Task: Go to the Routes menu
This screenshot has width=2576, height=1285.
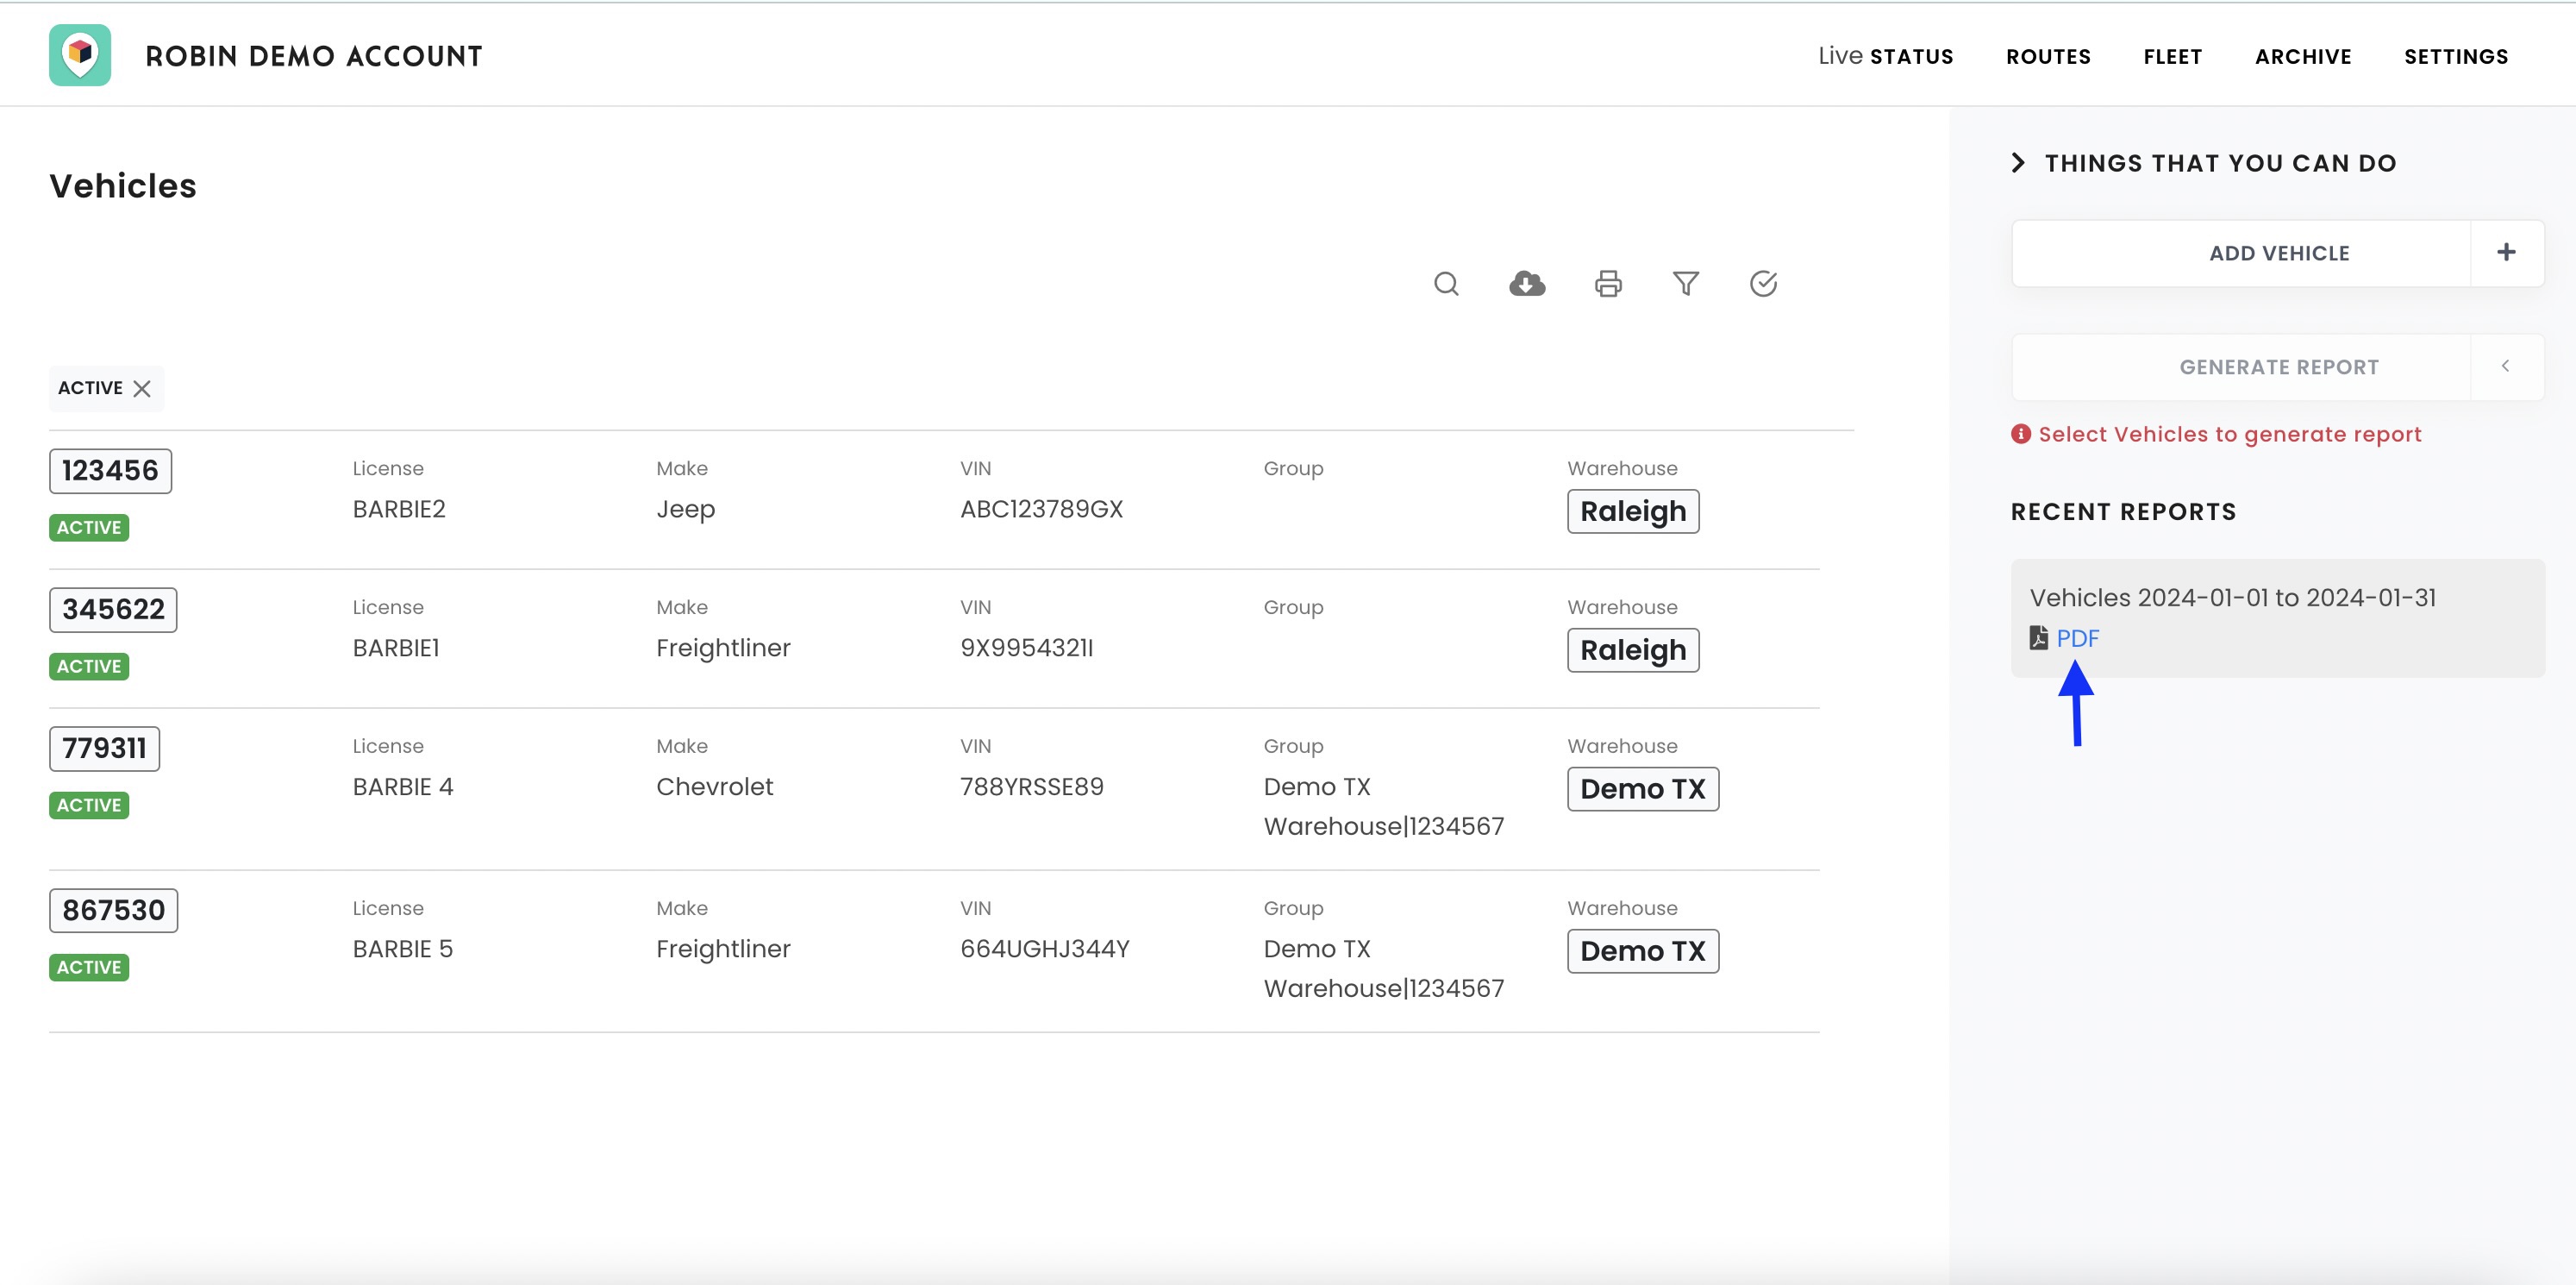Action: [x=2048, y=57]
